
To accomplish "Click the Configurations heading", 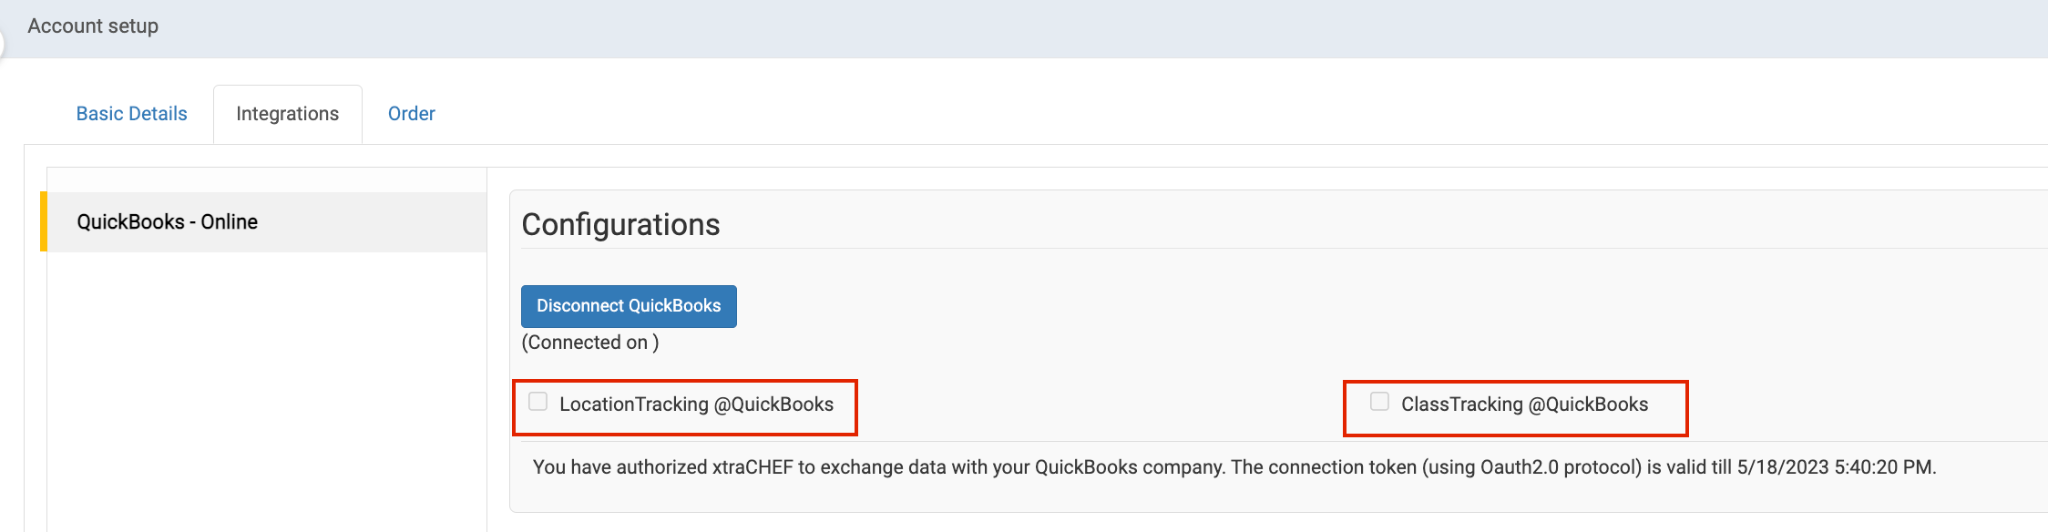I will [620, 225].
